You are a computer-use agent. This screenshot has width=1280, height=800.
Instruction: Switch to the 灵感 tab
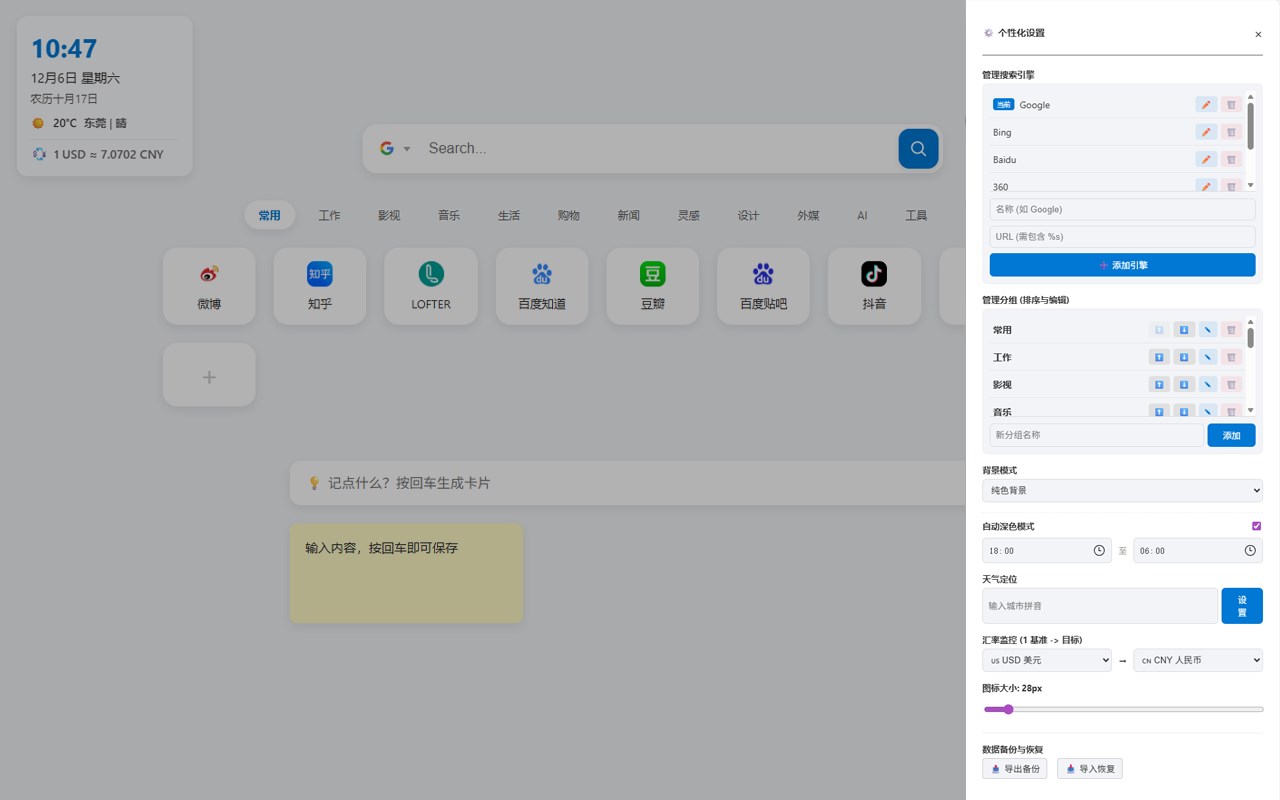tap(688, 215)
